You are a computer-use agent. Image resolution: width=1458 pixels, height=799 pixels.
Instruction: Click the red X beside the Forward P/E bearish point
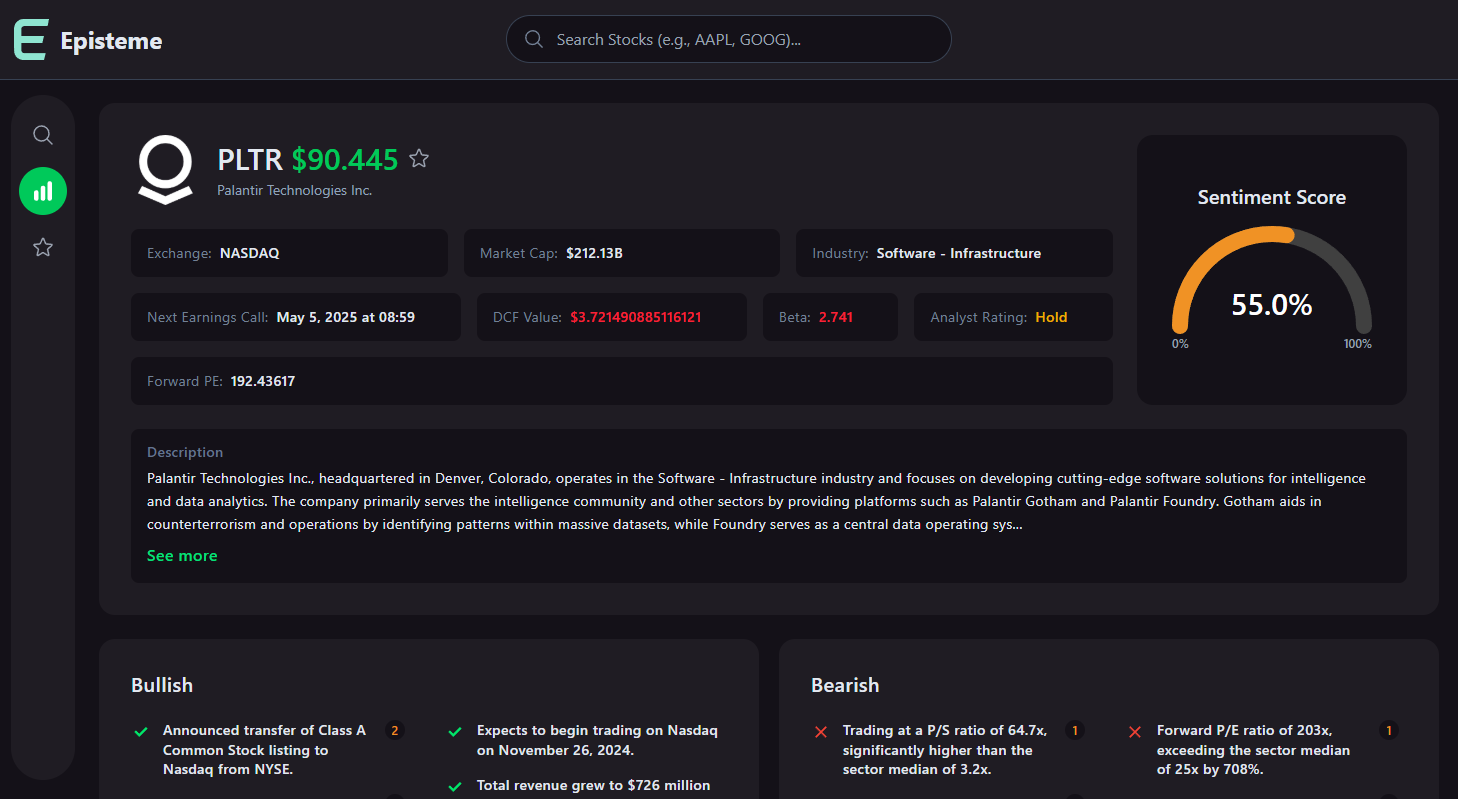tap(1134, 731)
